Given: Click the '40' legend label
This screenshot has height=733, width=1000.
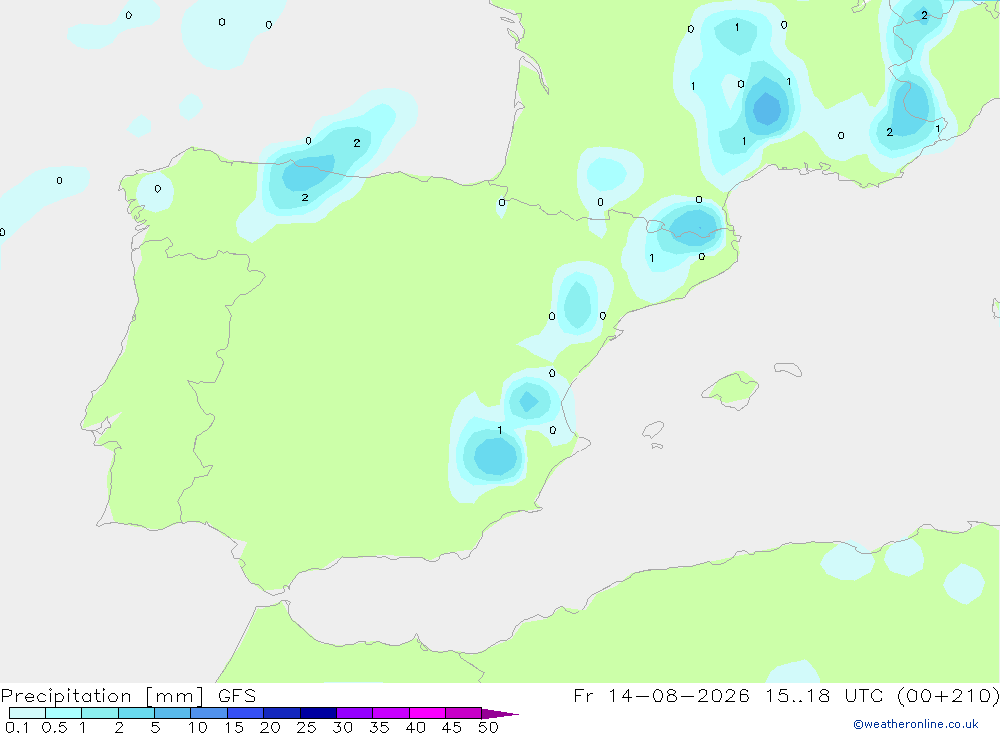Looking at the screenshot, I should pos(415,727).
